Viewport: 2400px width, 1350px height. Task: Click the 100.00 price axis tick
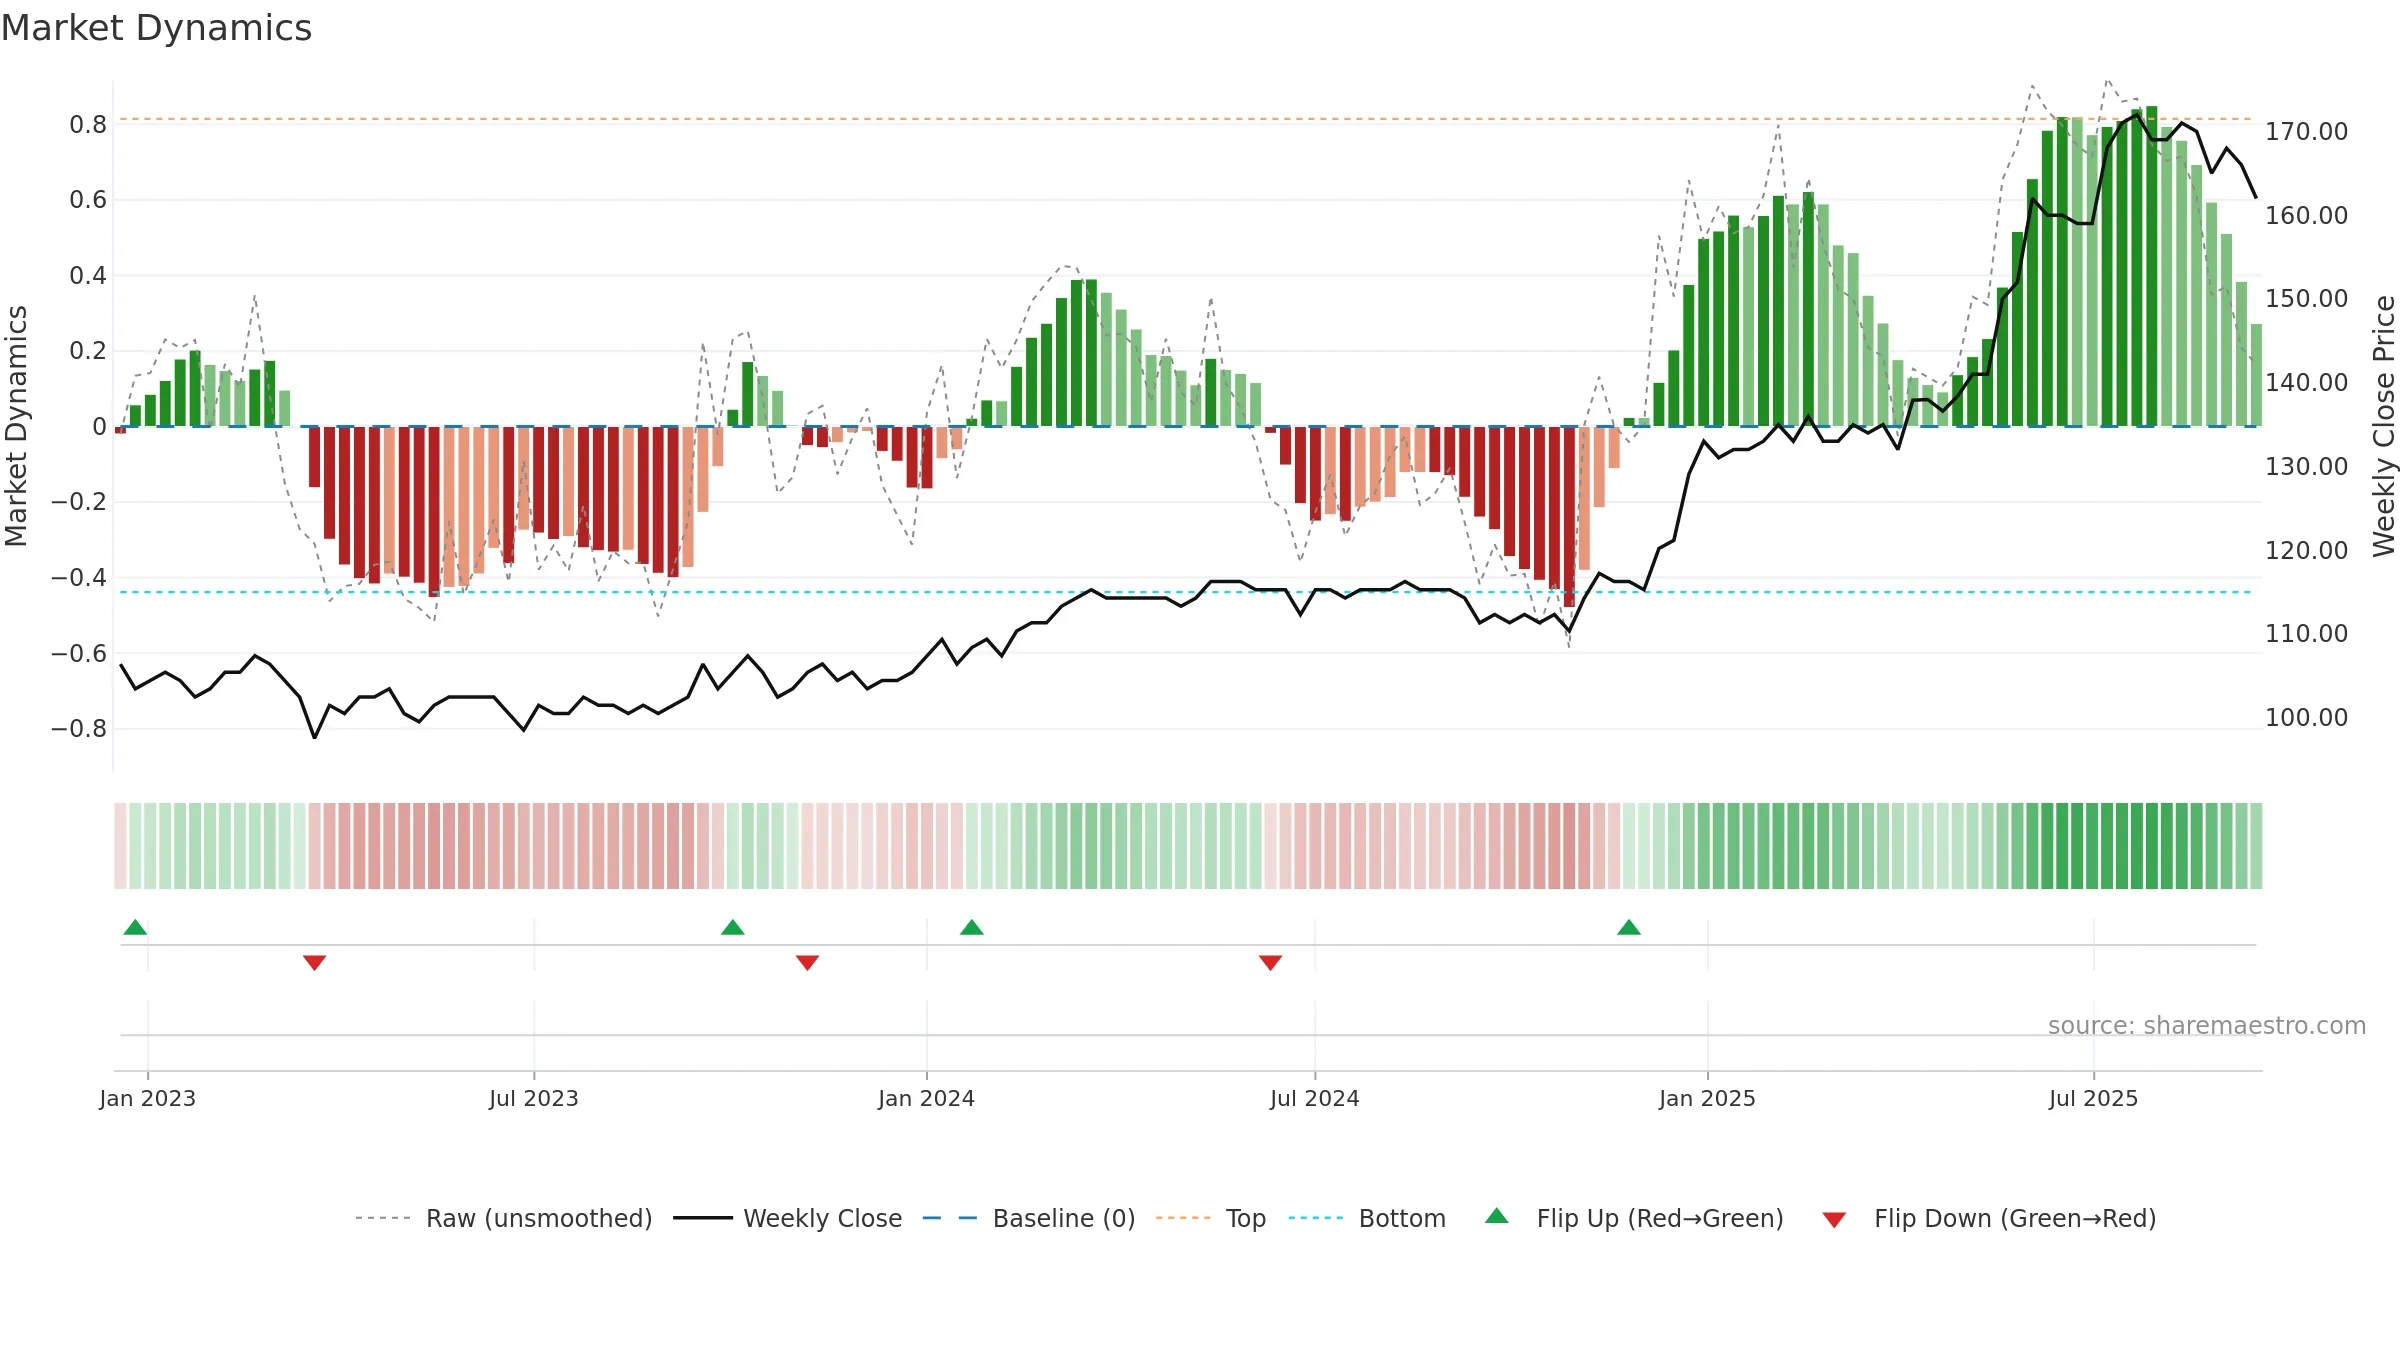pyautogui.click(x=2307, y=717)
